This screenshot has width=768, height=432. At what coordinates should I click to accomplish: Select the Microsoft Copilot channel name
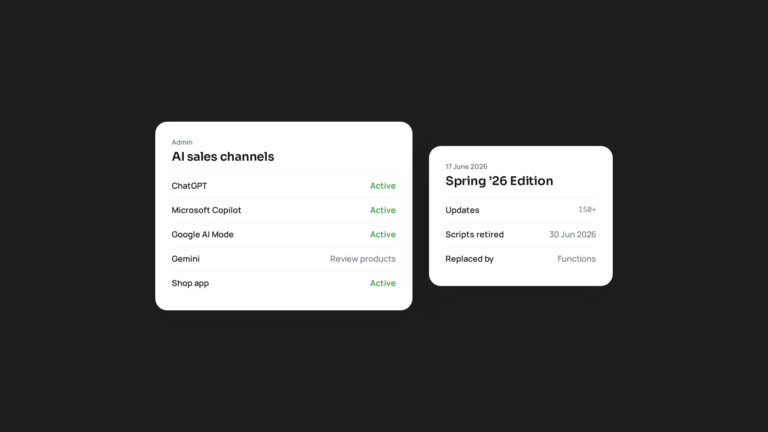tap(206, 210)
